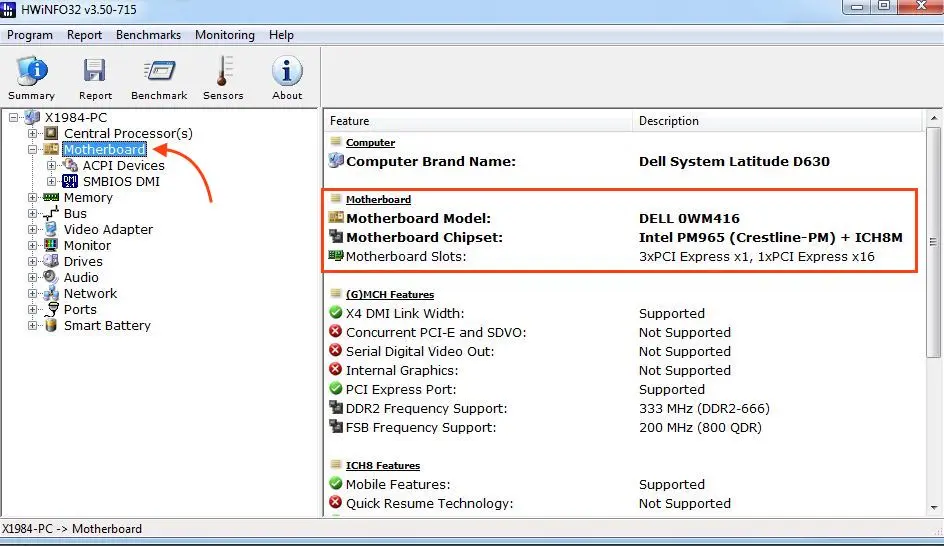This screenshot has width=944, height=546.
Task: Select the 'Mobile Features:' row
Action: tap(623, 484)
